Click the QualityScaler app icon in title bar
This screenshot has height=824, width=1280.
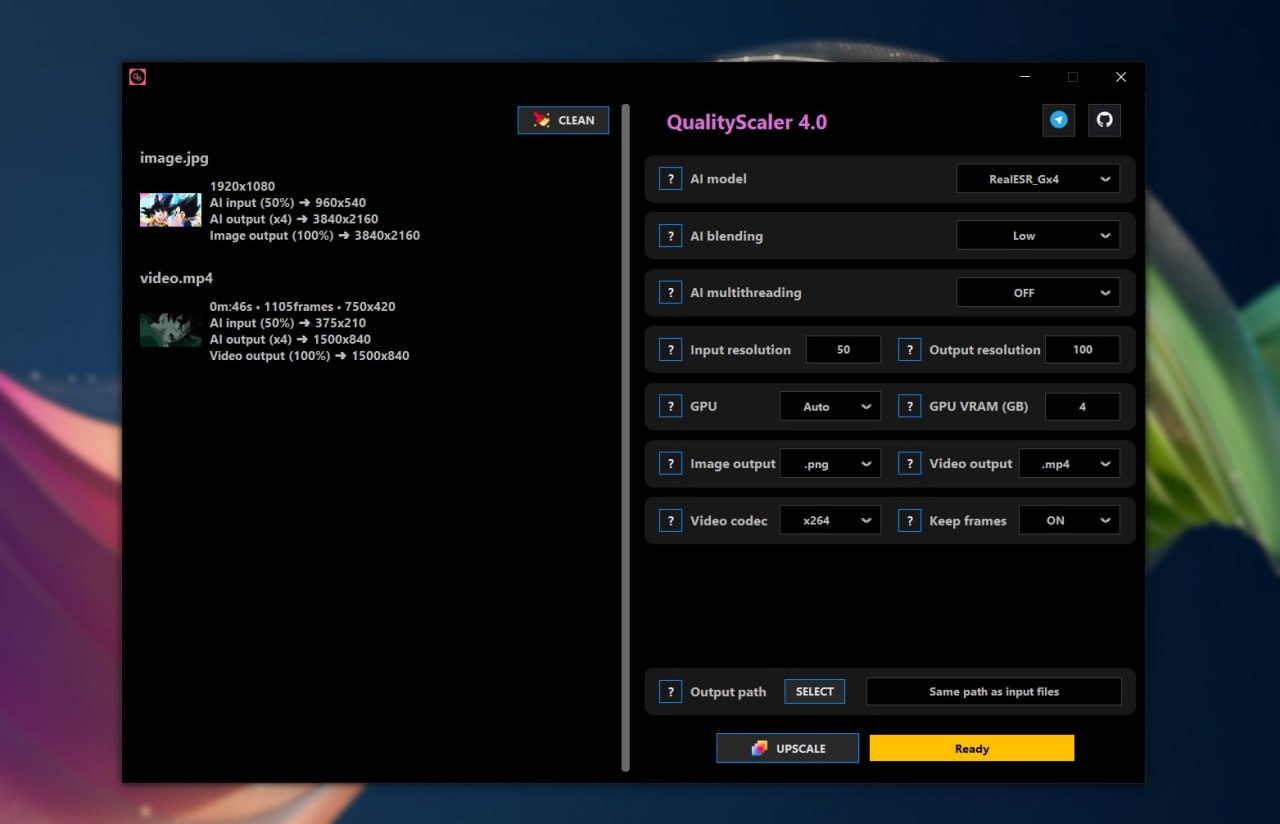click(137, 77)
